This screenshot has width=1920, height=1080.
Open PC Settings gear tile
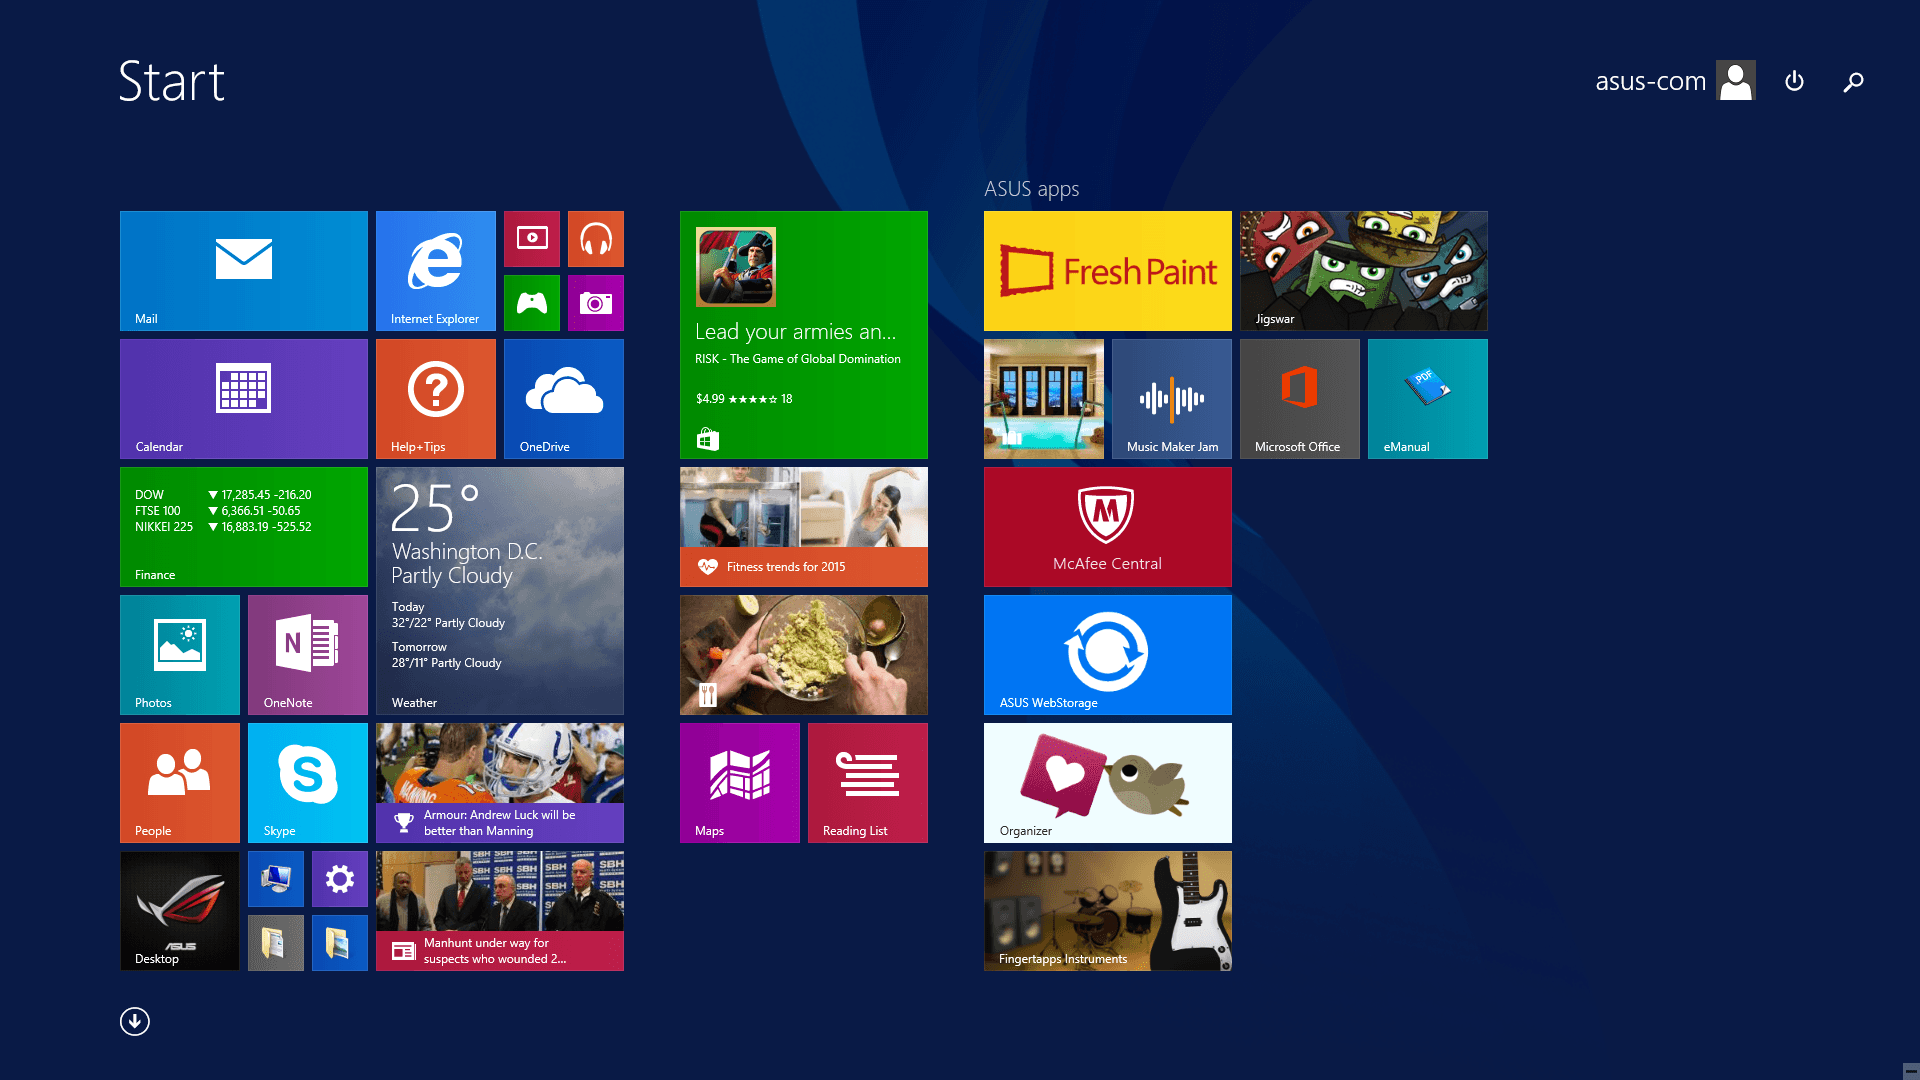pyautogui.click(x=339, y=879)
